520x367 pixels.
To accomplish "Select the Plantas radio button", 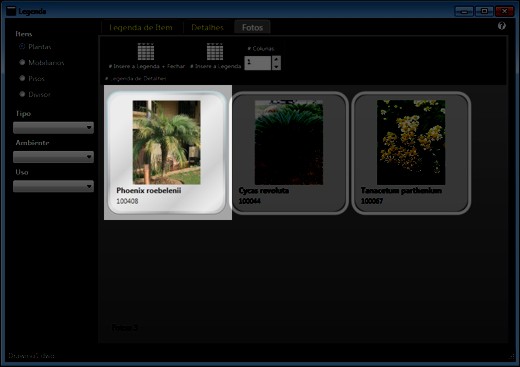I will pyautogui.click(x=22, y=46).
